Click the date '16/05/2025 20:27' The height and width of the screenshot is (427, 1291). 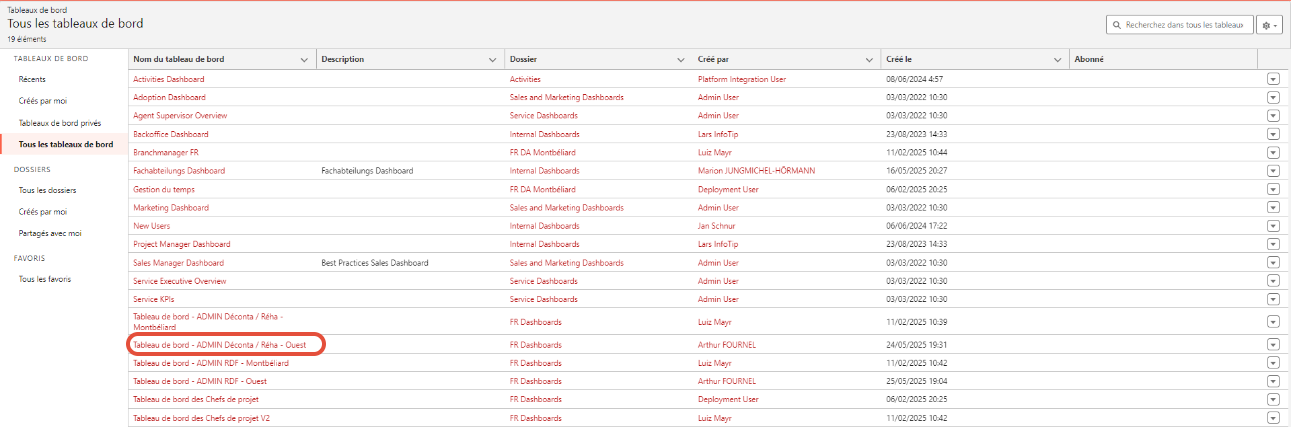[917, 171]
